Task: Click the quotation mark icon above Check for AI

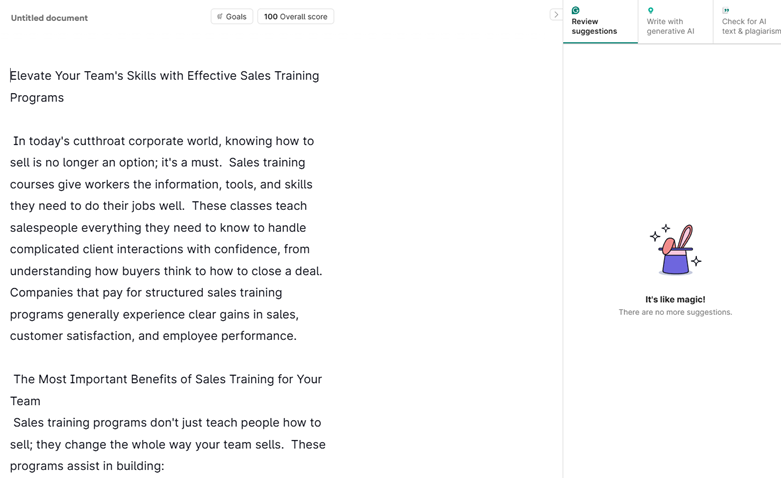Action: [x=726, y=11]
